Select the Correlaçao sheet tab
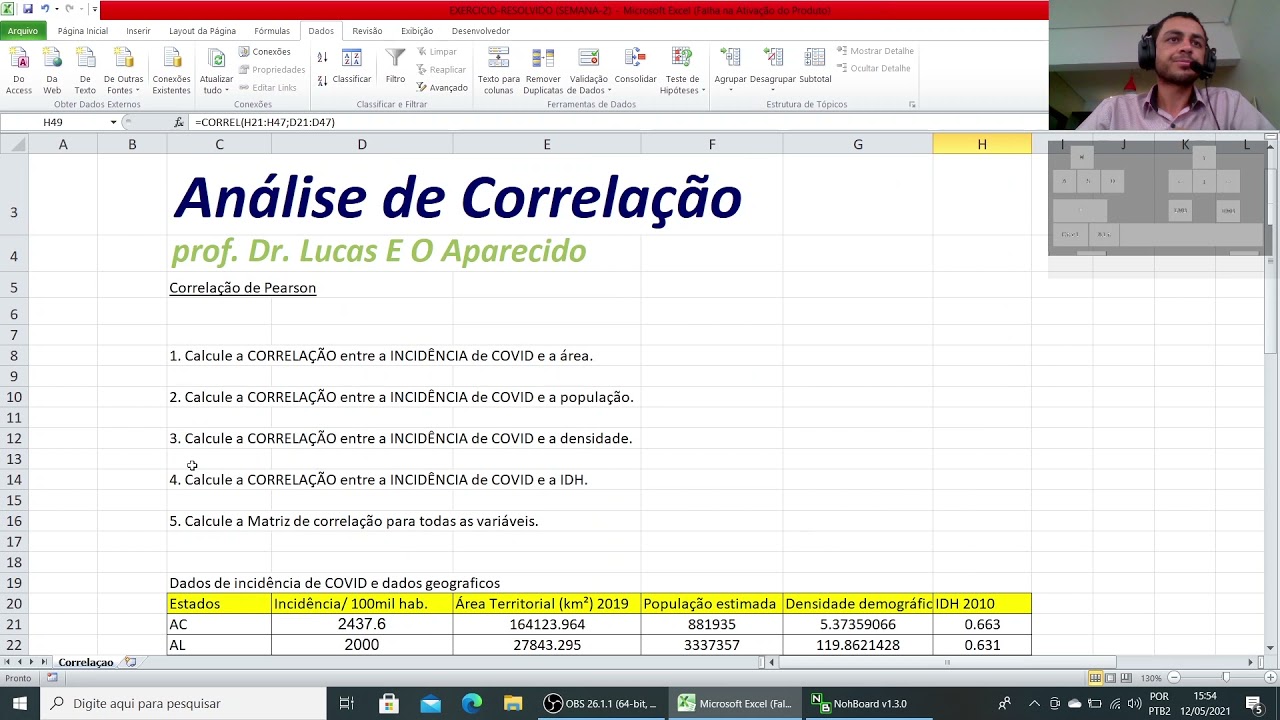The image size is (1280, 720). [85, 662]
